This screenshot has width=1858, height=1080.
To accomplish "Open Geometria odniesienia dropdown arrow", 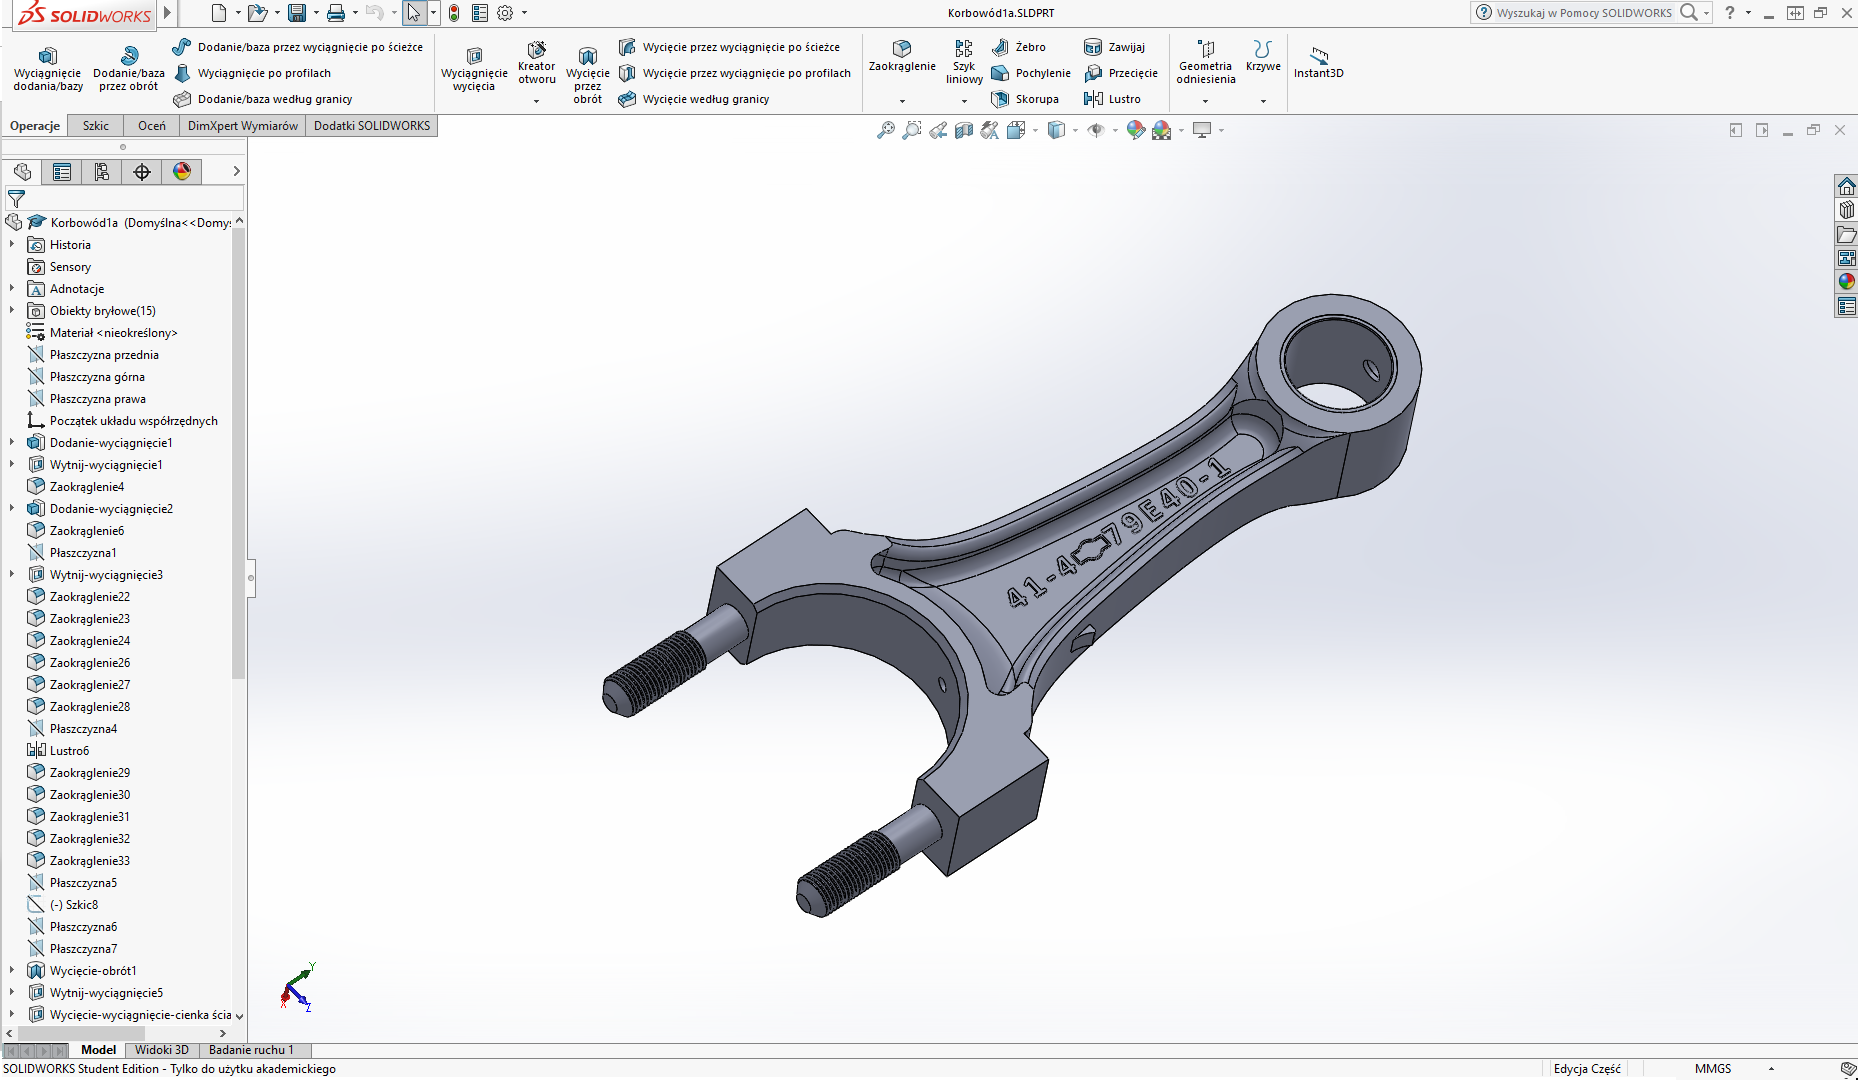I will [x=1205, y=101].
